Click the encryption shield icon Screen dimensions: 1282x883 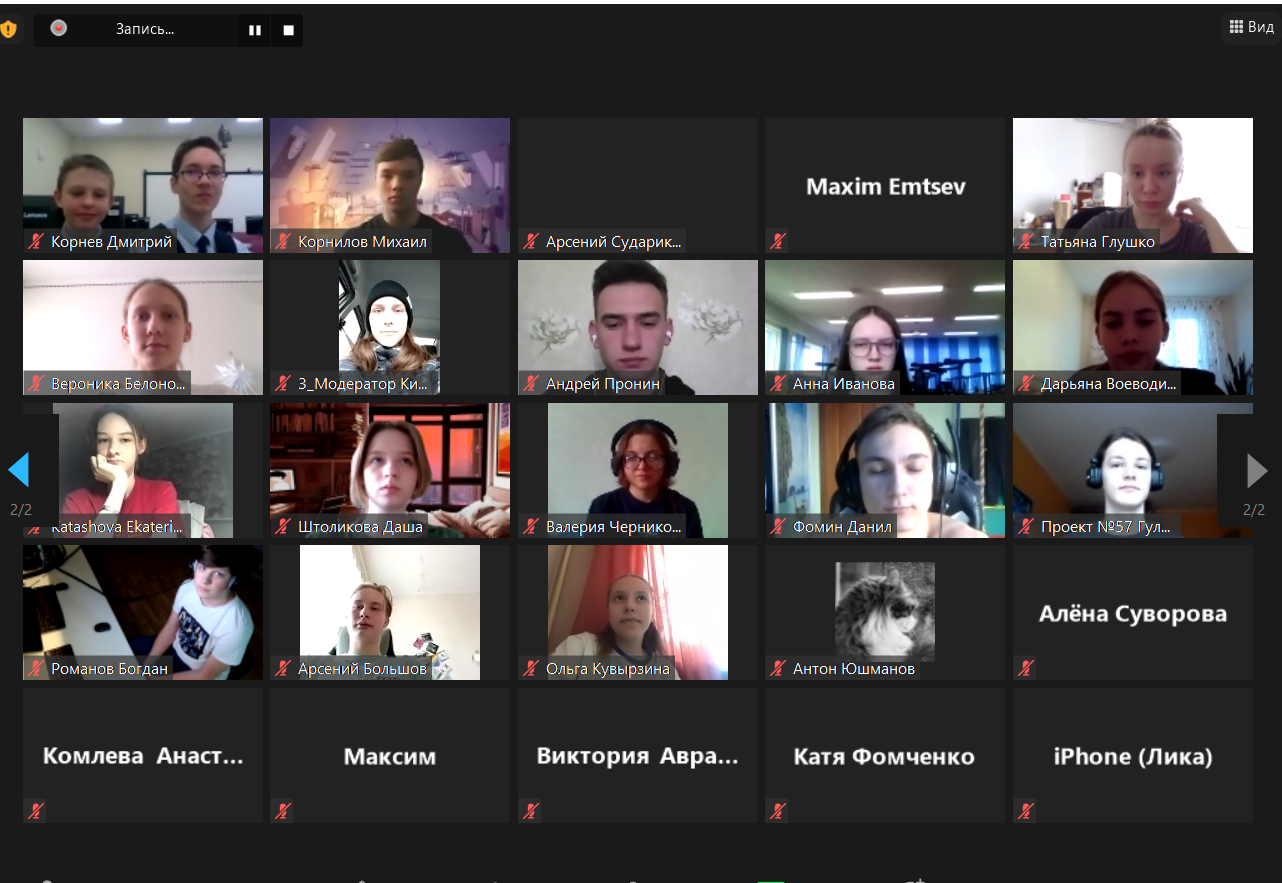[8, 29]
